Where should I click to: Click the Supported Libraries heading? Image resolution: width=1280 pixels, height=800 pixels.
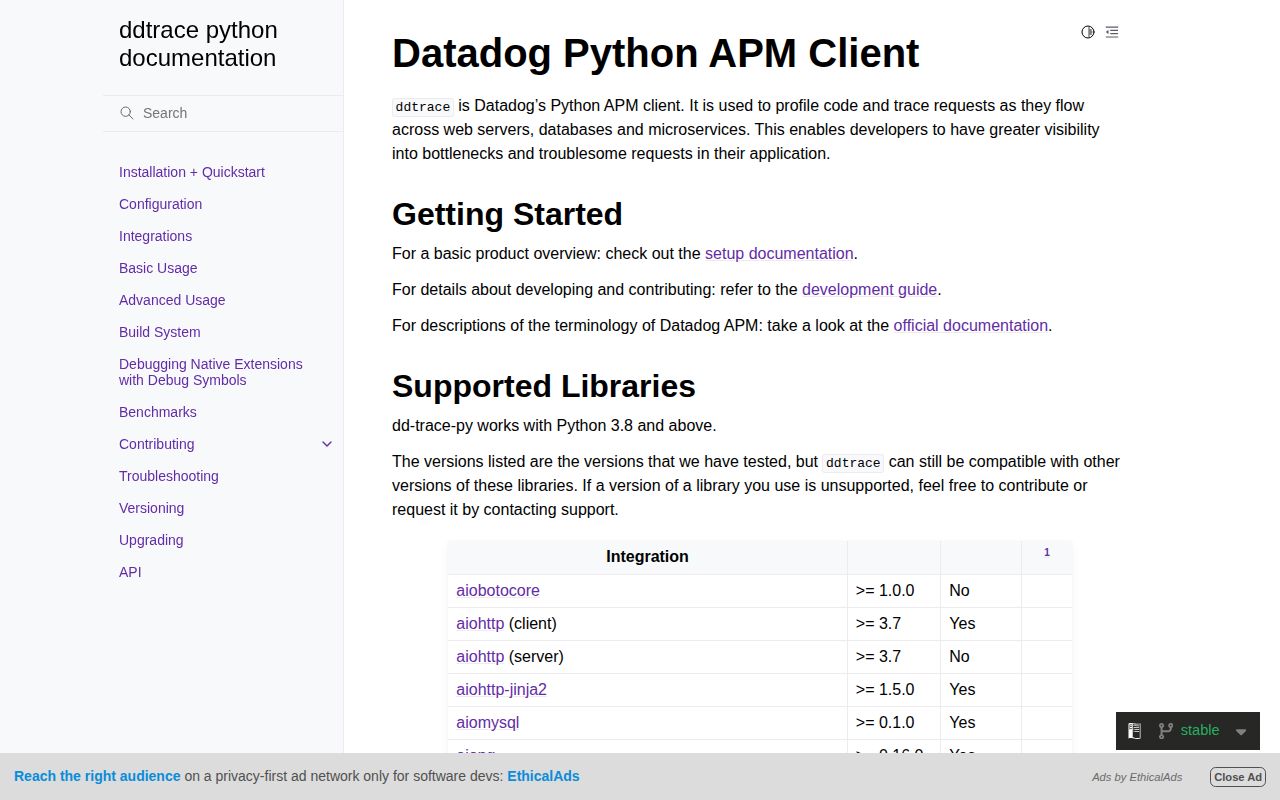[544, 386]
